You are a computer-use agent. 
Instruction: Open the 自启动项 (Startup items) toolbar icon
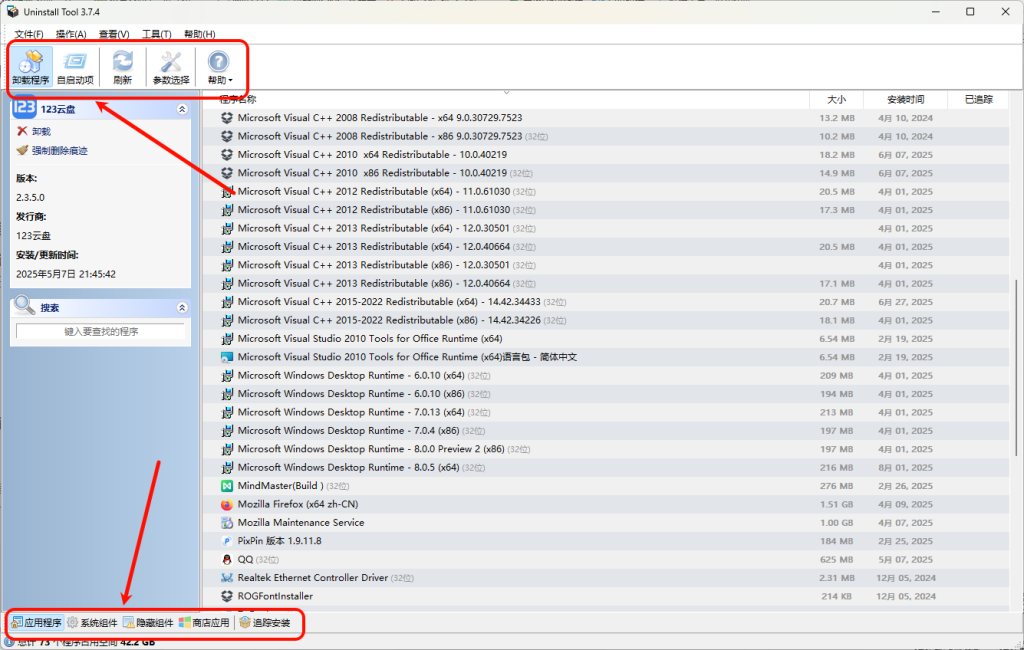point(75,67)
